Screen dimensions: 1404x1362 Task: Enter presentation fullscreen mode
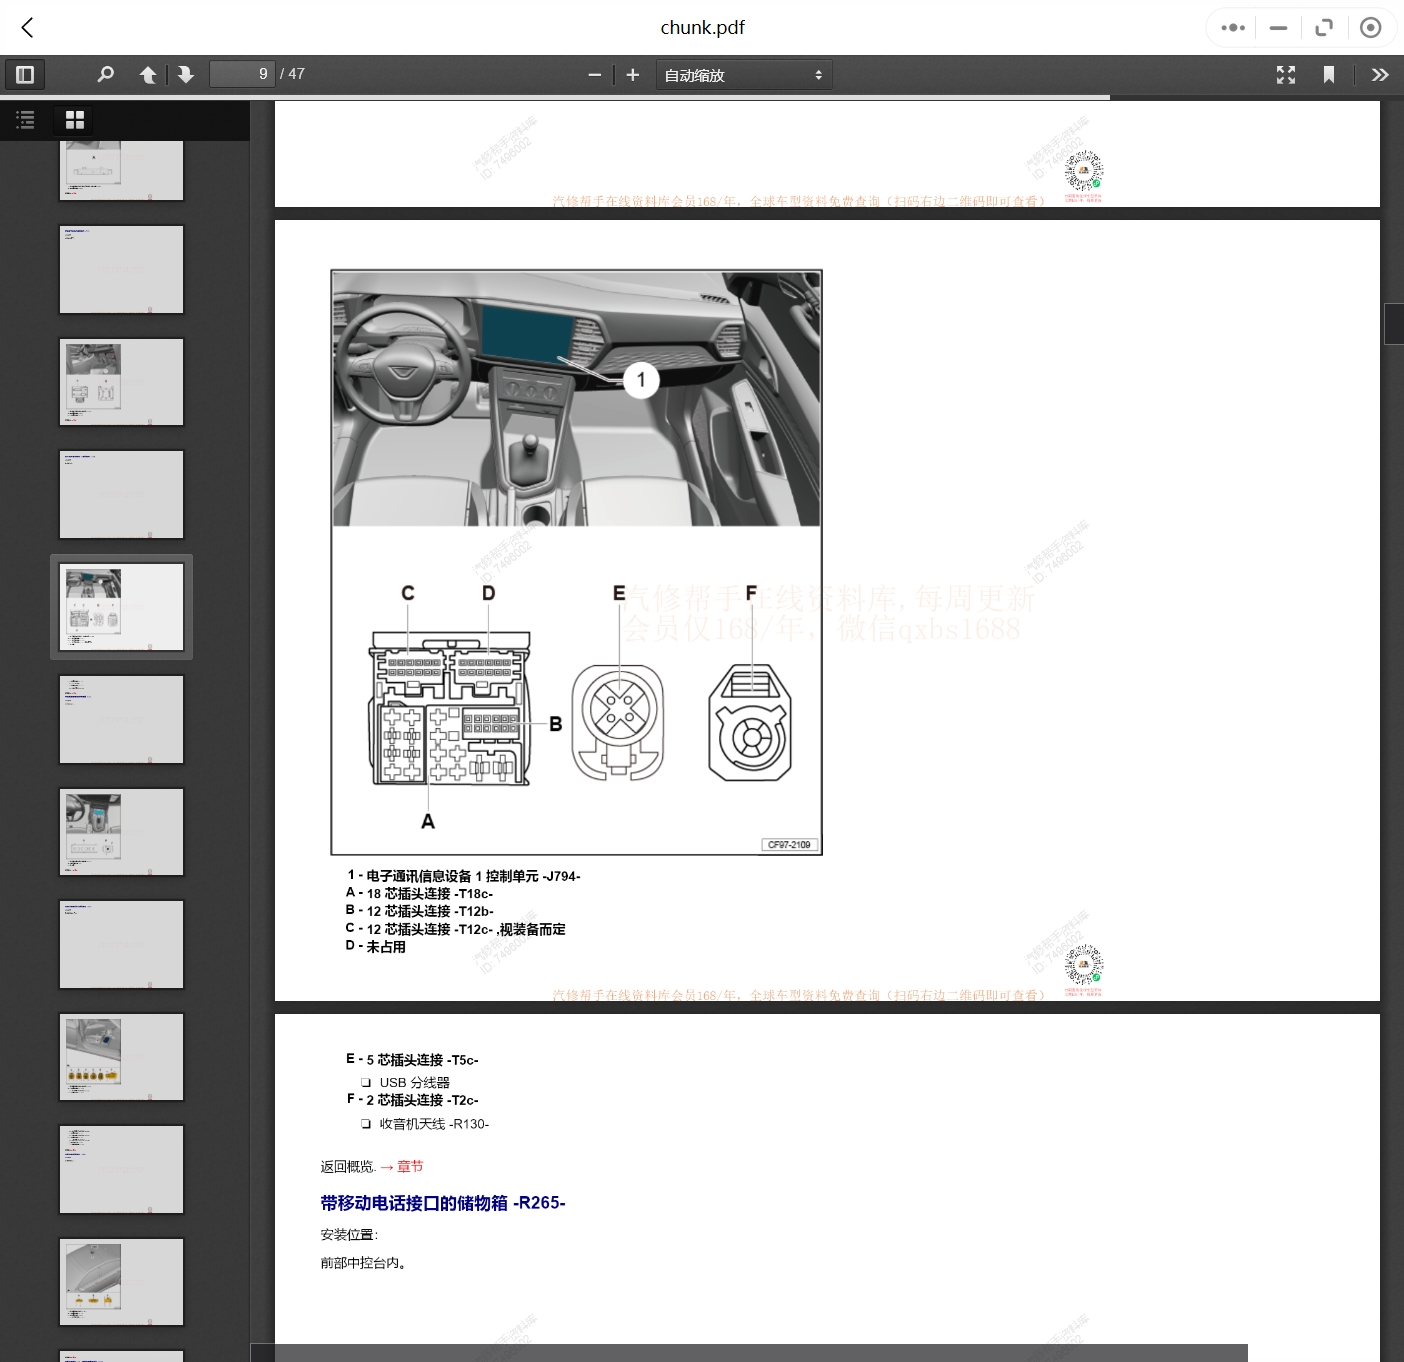[x=1286, y=74]
